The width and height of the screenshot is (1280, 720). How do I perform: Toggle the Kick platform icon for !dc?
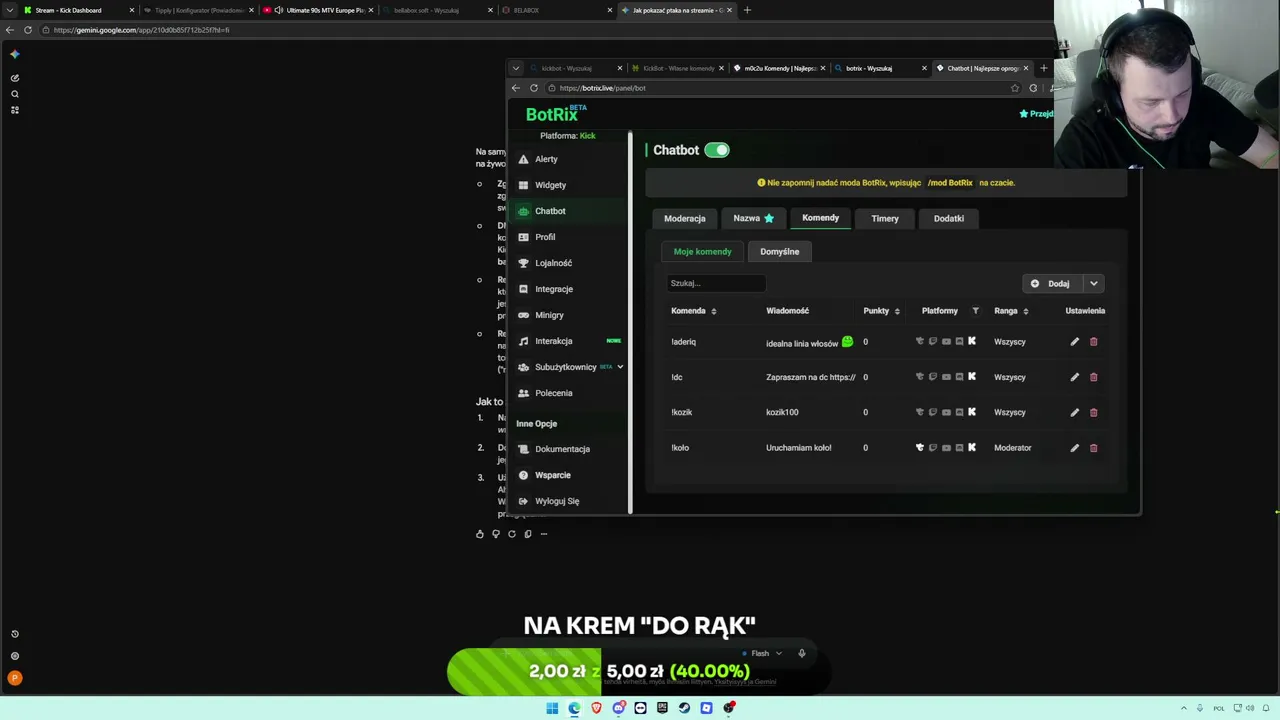pos(972,377)
